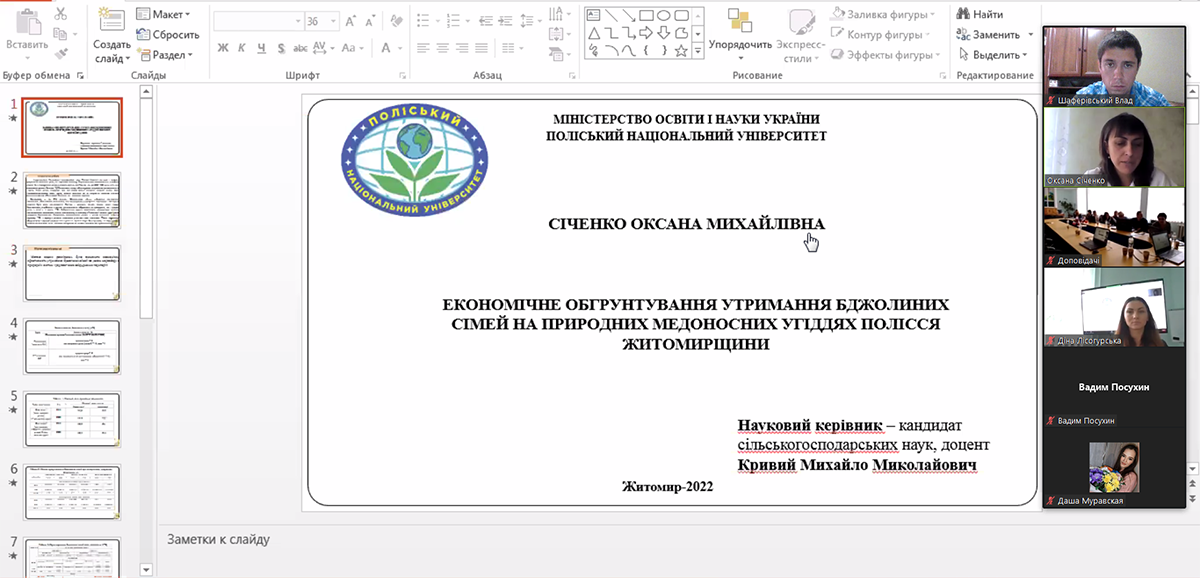1200x578 pixels.
Task: Select slide 6 thumbnail
Action: click(x=72, y=493)
